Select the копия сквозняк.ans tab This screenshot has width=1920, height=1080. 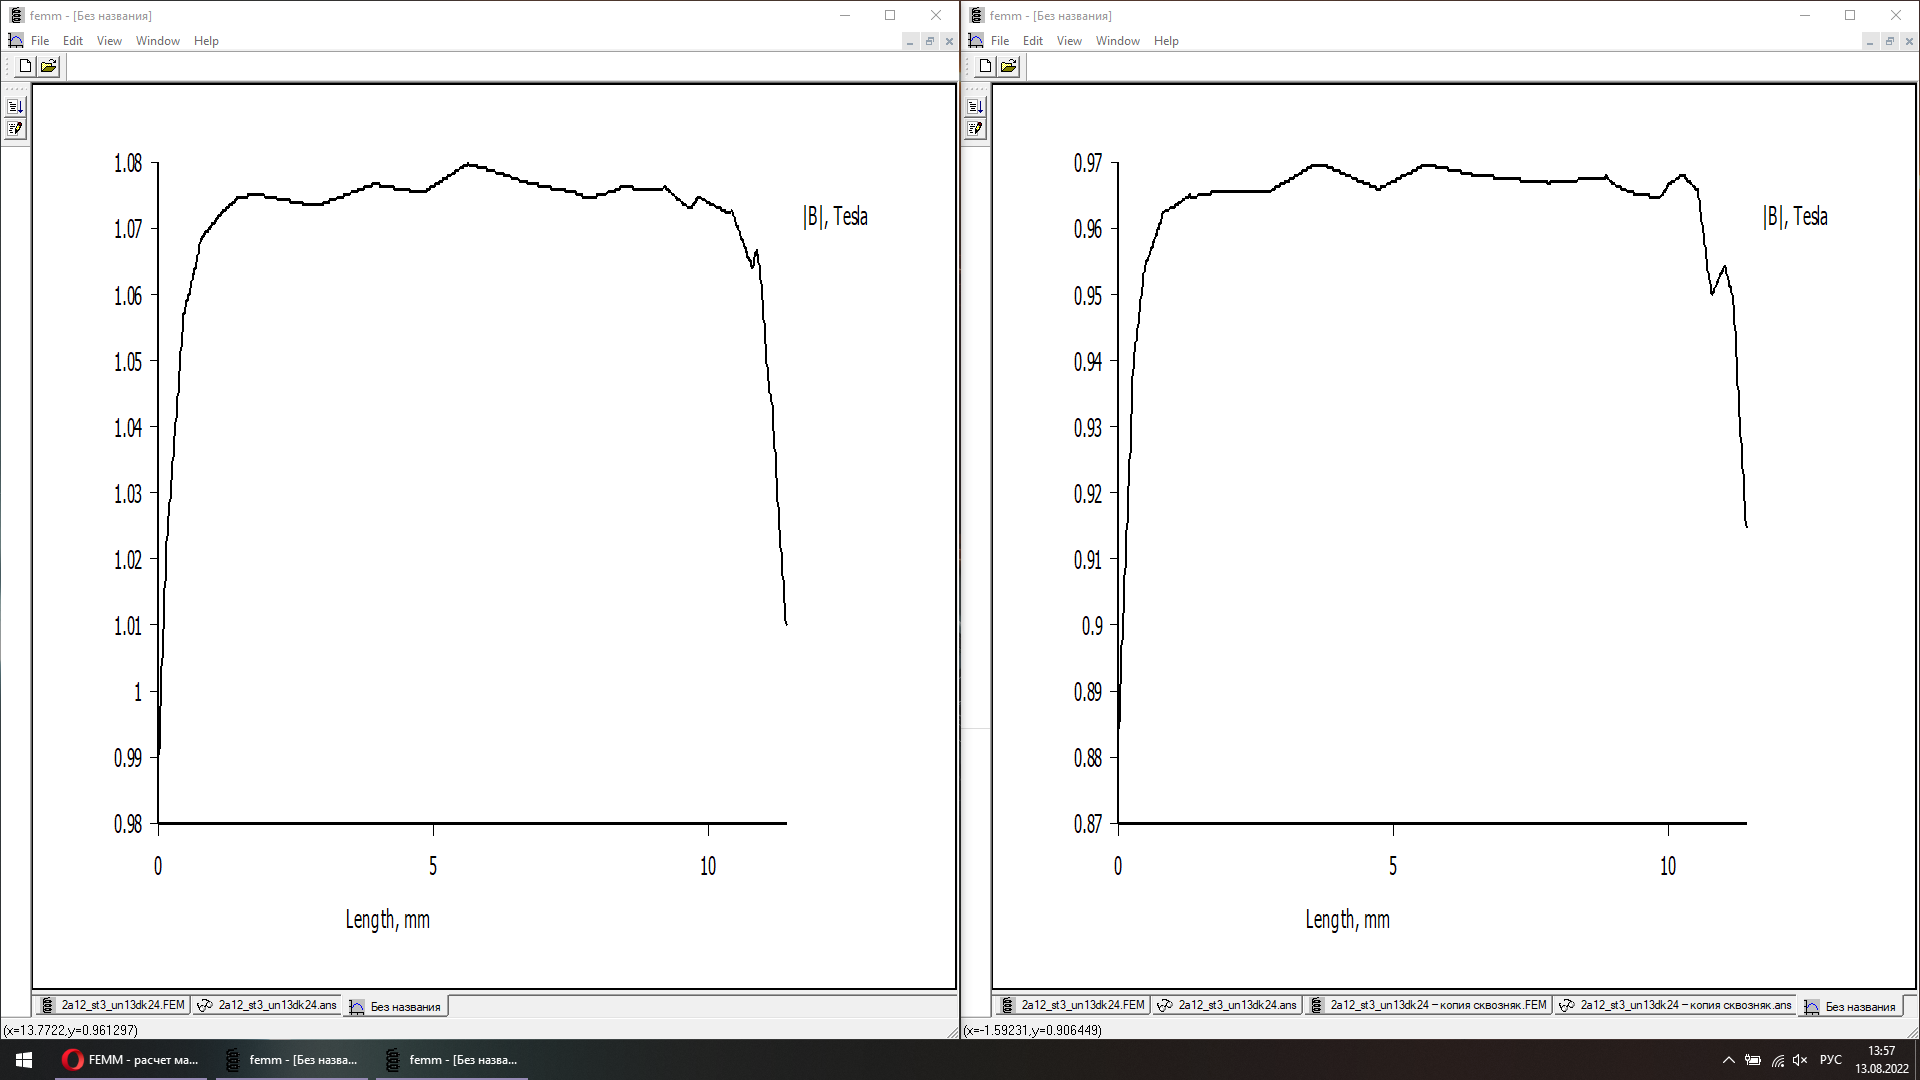(x=1676, y=1005)
